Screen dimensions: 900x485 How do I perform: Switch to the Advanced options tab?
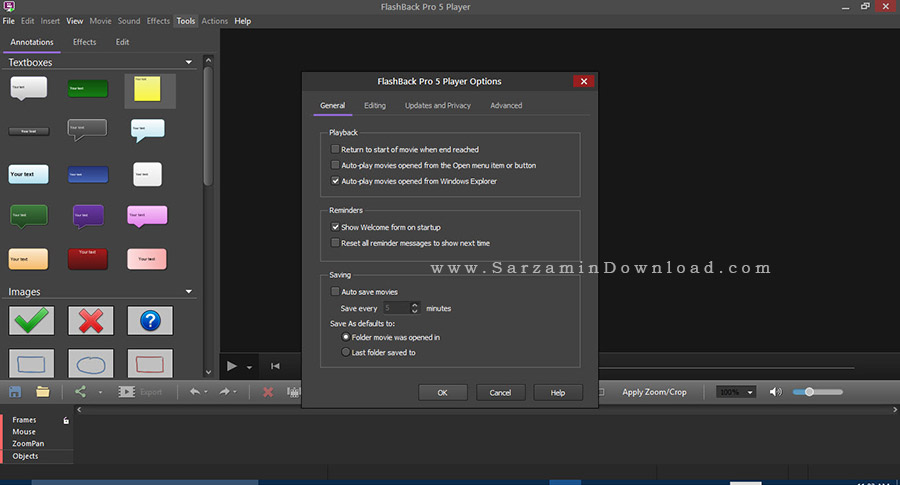click(506, 106)
